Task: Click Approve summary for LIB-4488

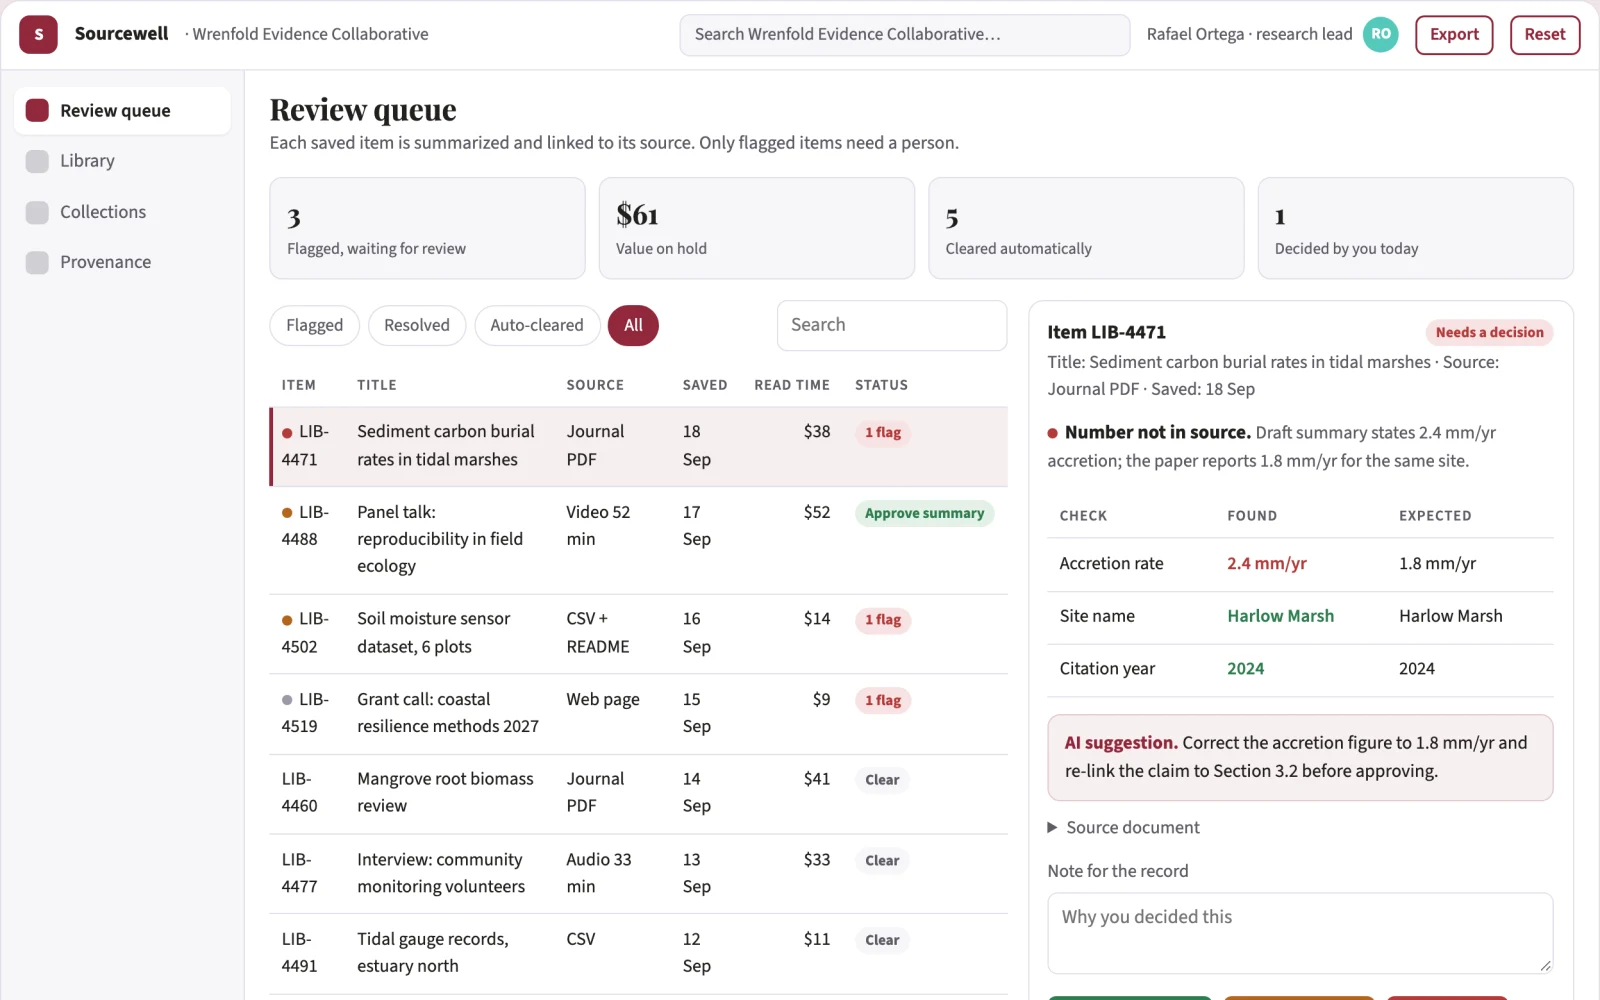Action: pos(924,513)
